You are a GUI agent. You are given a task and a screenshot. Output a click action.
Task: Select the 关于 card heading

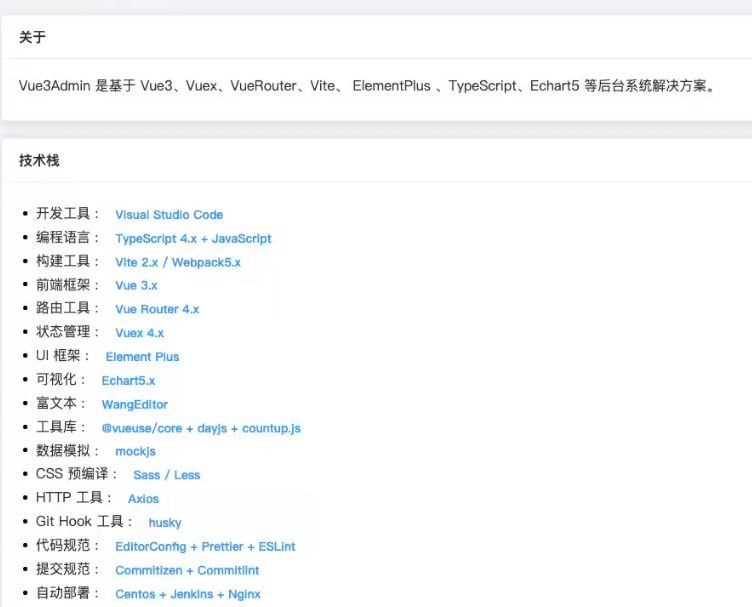click(x=32, y=37)
